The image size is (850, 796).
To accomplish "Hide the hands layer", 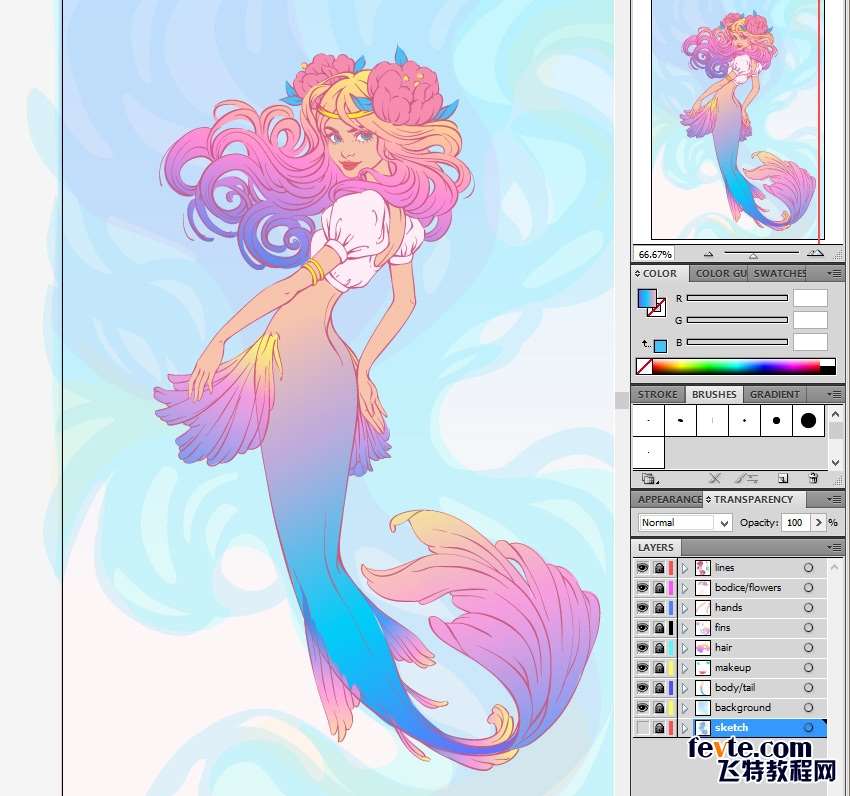I will [x=642, y=608].
